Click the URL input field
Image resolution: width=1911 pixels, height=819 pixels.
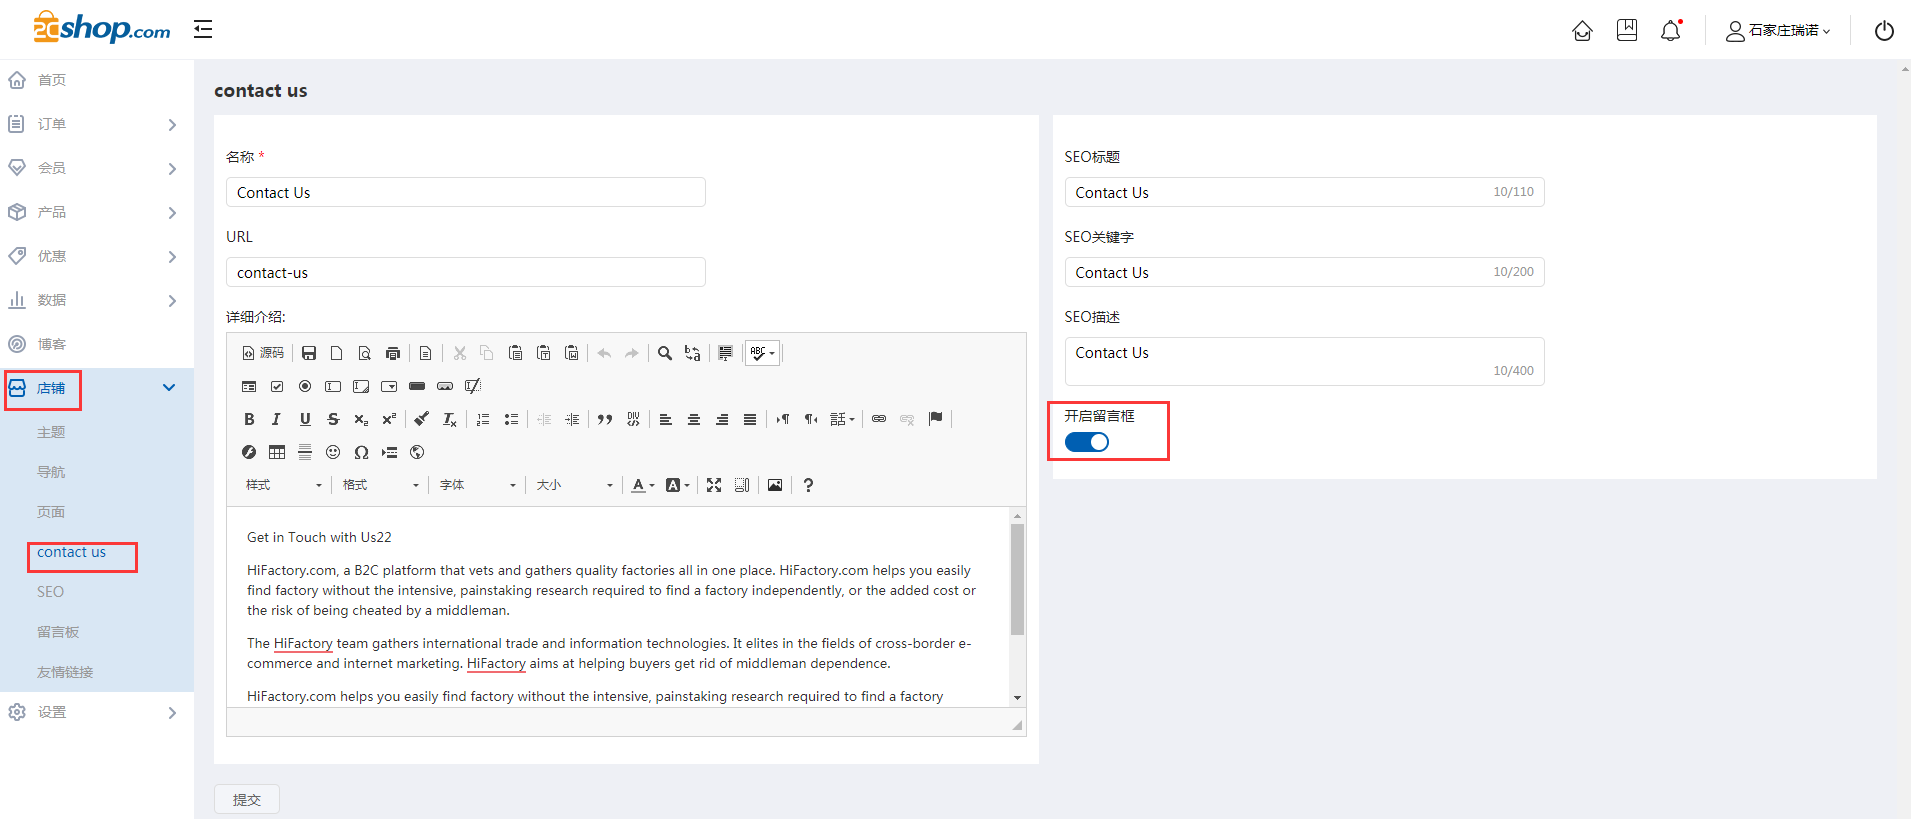(x=466, y=272)
